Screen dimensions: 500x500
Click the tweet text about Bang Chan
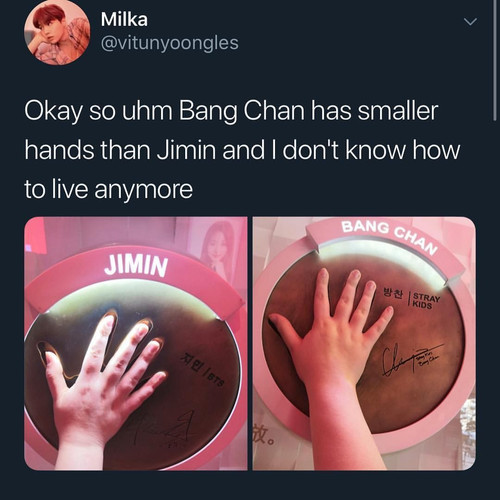click(x=242, y=150)
